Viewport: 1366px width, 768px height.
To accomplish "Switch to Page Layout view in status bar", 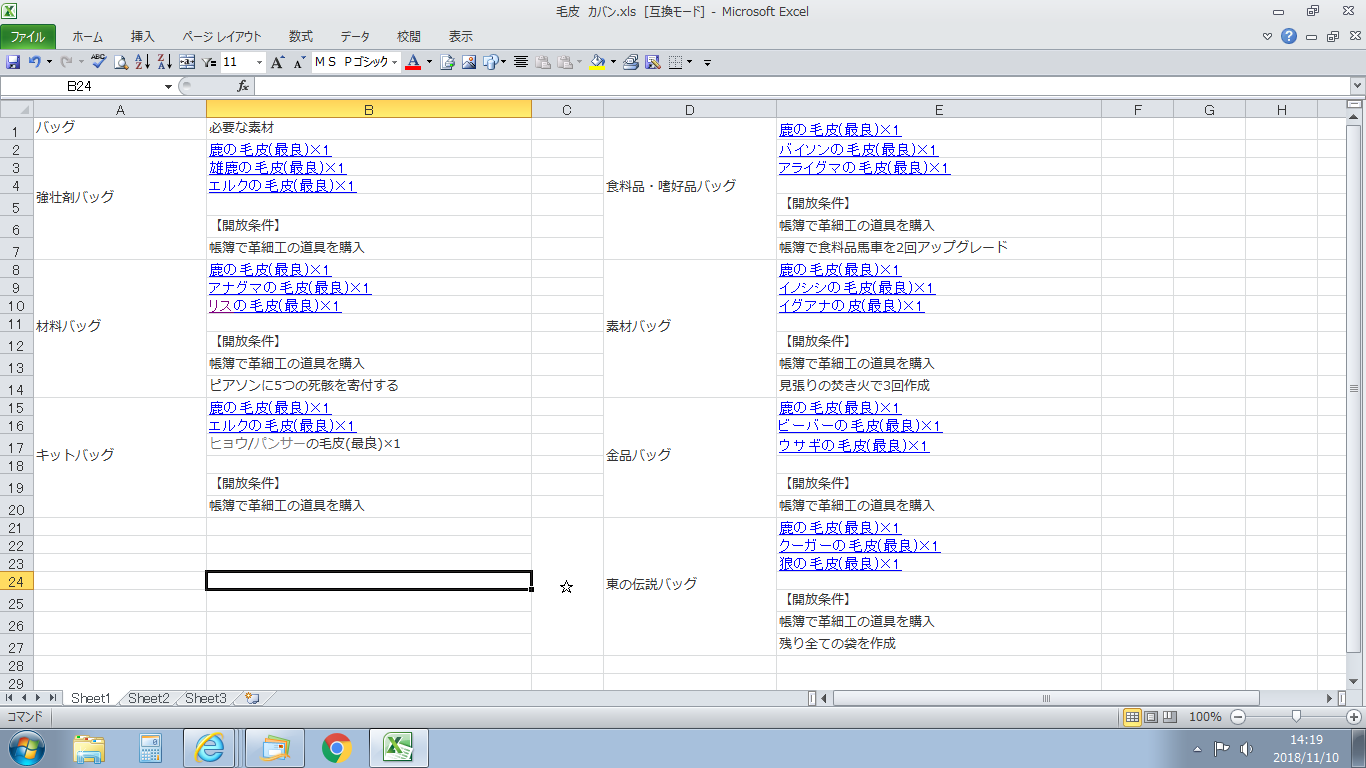I will [x=1151, y=717].
